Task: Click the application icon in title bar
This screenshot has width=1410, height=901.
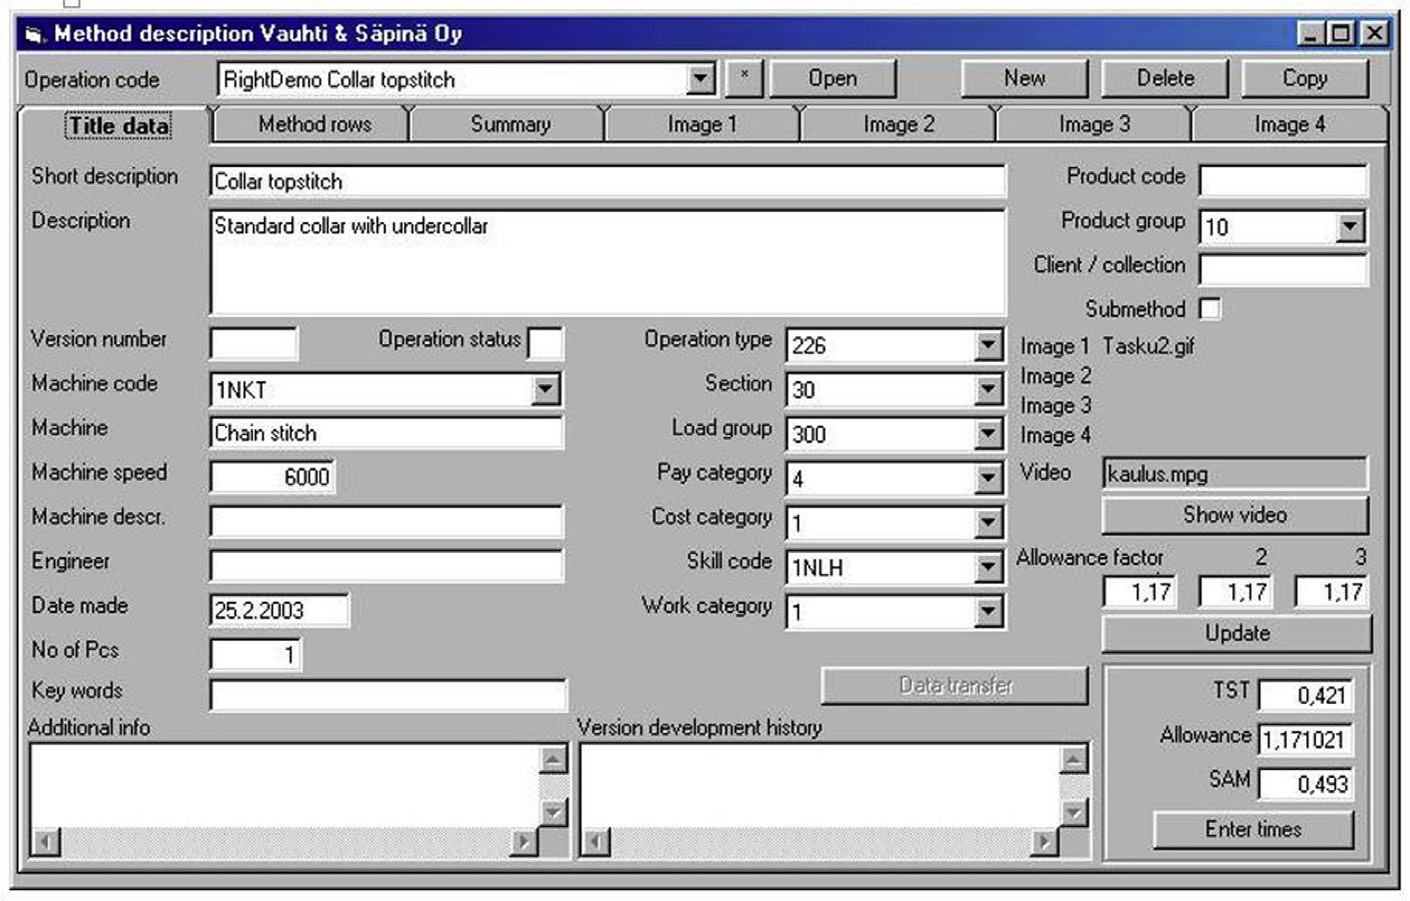Action: [x=35, y=35]
